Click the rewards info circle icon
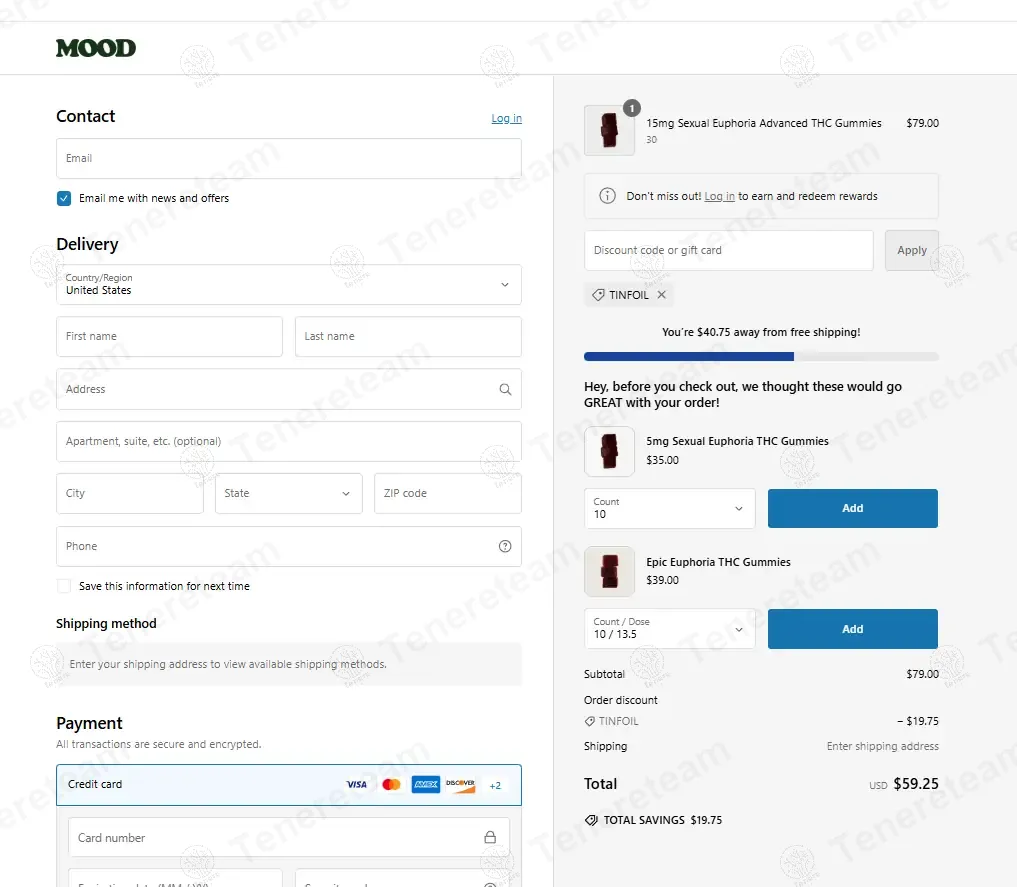The height and width of the screenshot is (887, 1017). tap(607, 196)
